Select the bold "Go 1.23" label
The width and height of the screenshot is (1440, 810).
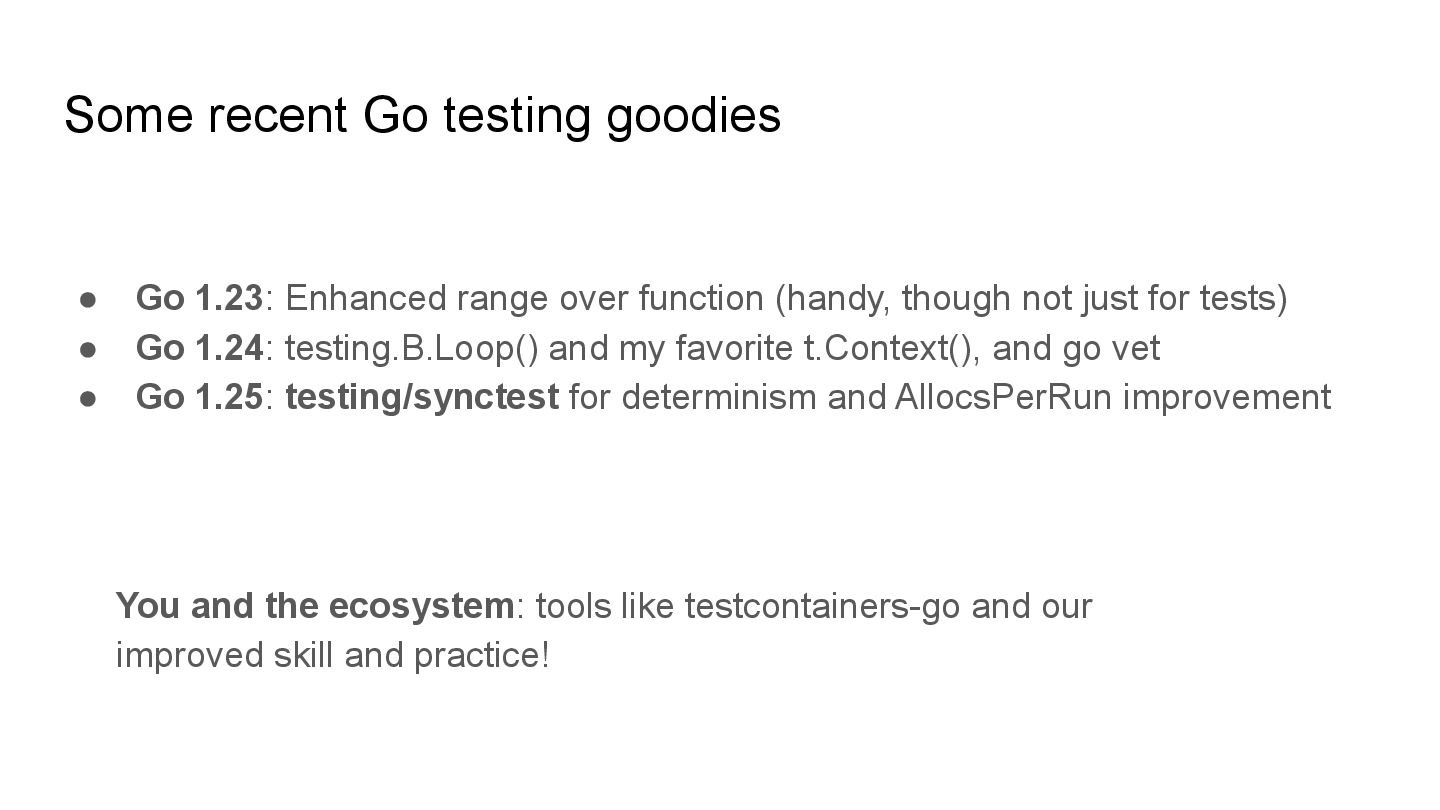pos(199,298)
